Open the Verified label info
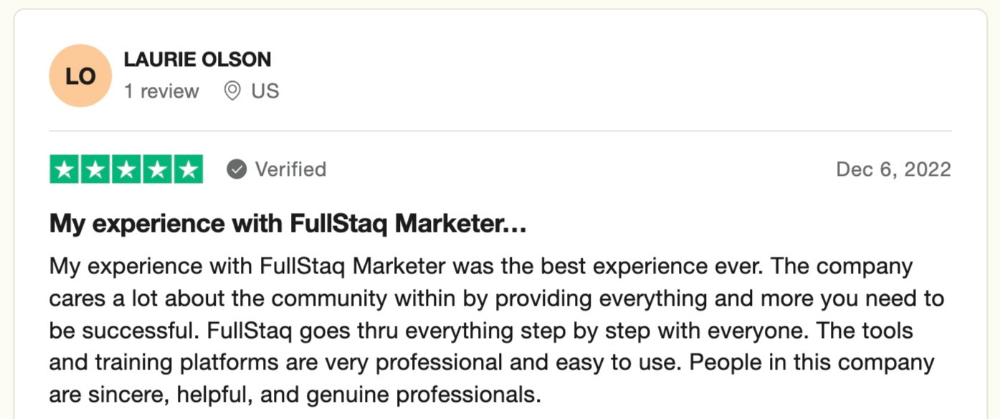Viewport: 1000px width, 419px height. click(291, 169)
